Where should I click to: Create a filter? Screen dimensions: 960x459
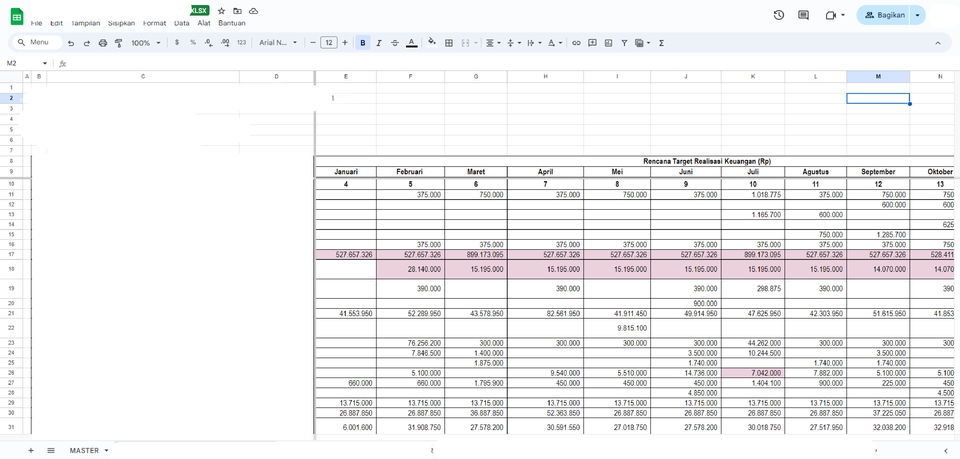coord(624,43)
